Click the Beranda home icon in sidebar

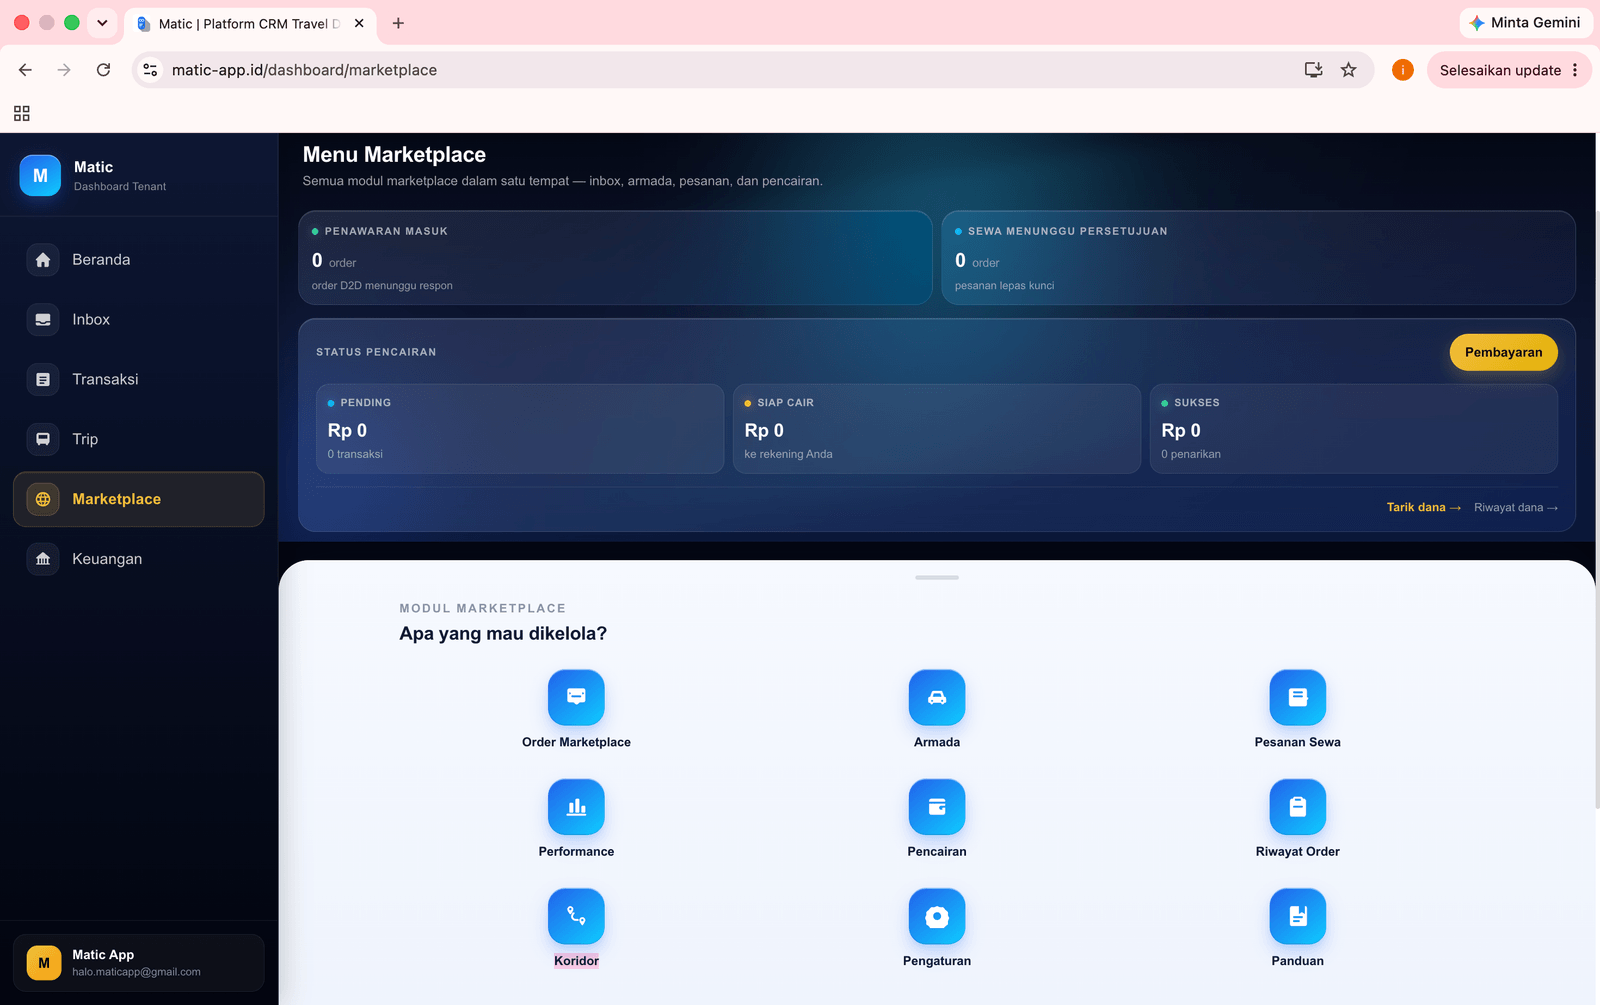click(43, 260)
